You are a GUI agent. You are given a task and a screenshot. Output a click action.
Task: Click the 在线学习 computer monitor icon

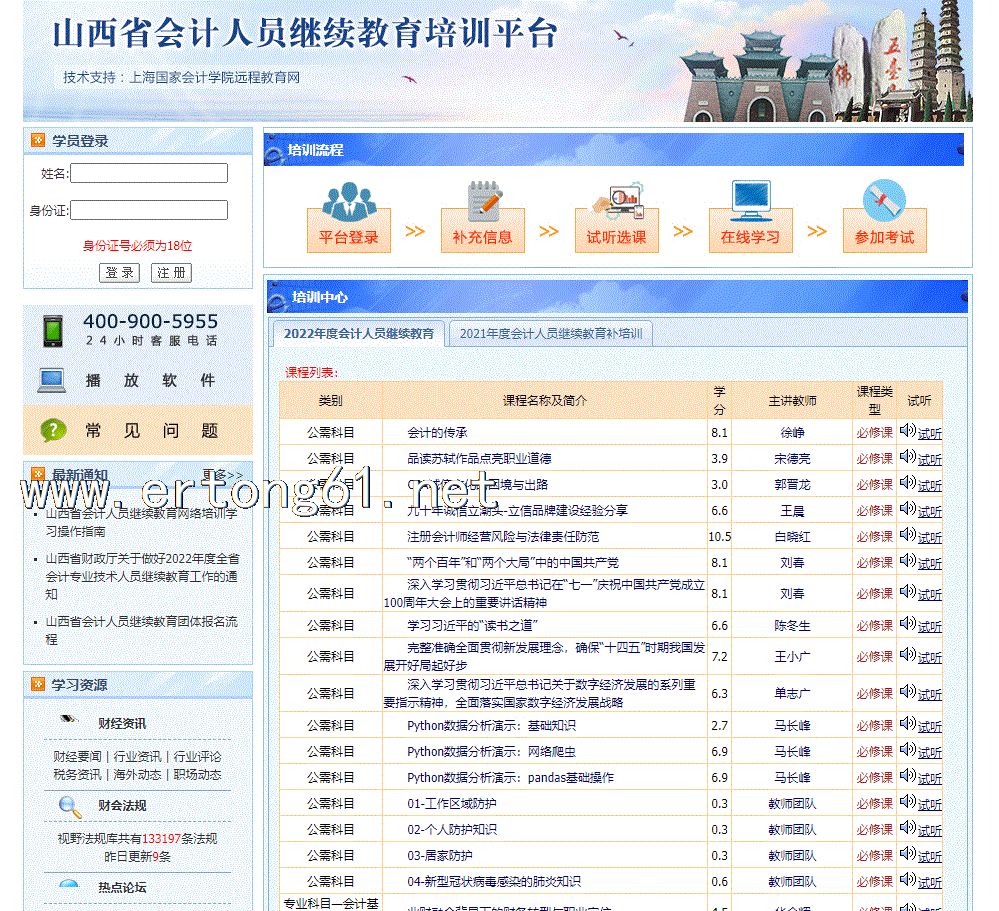(750, 199)
